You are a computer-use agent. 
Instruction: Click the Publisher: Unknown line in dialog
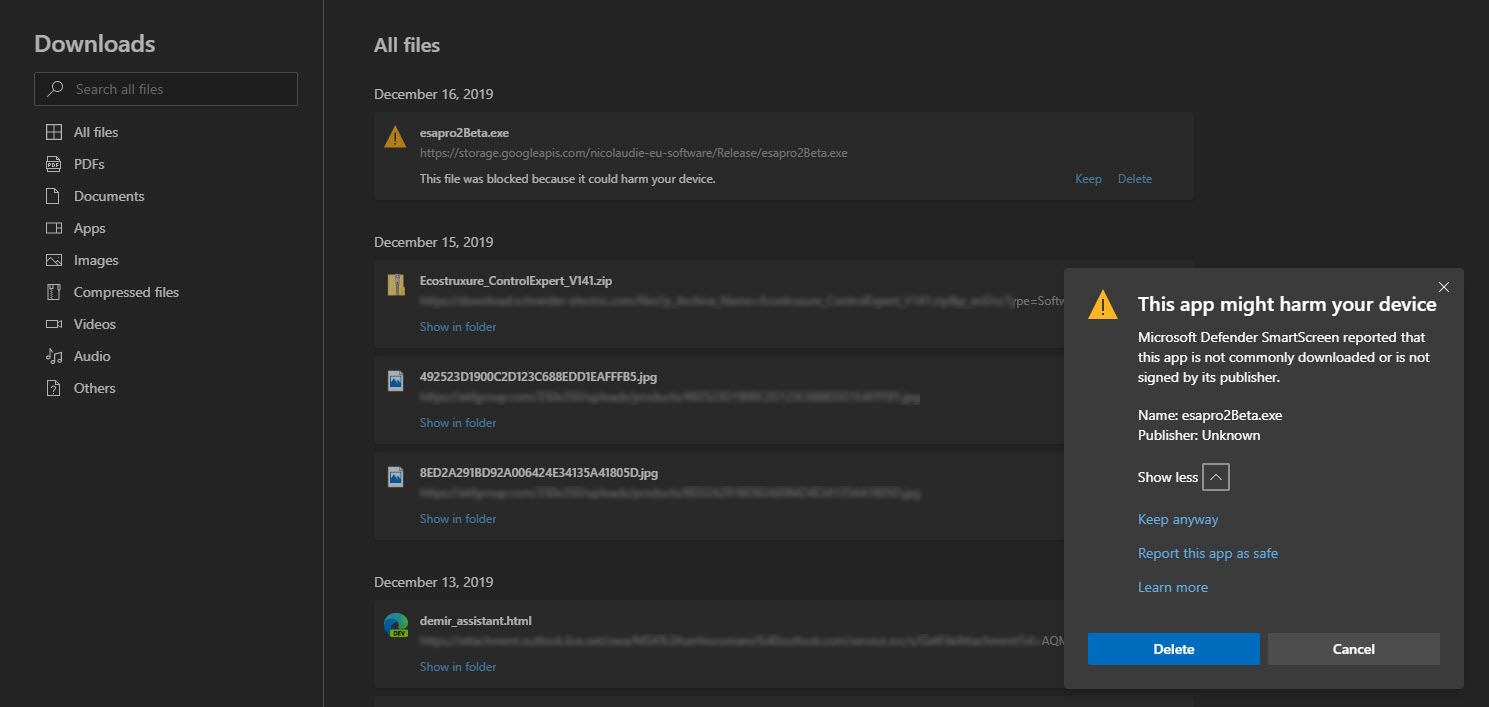[1199, 435]
